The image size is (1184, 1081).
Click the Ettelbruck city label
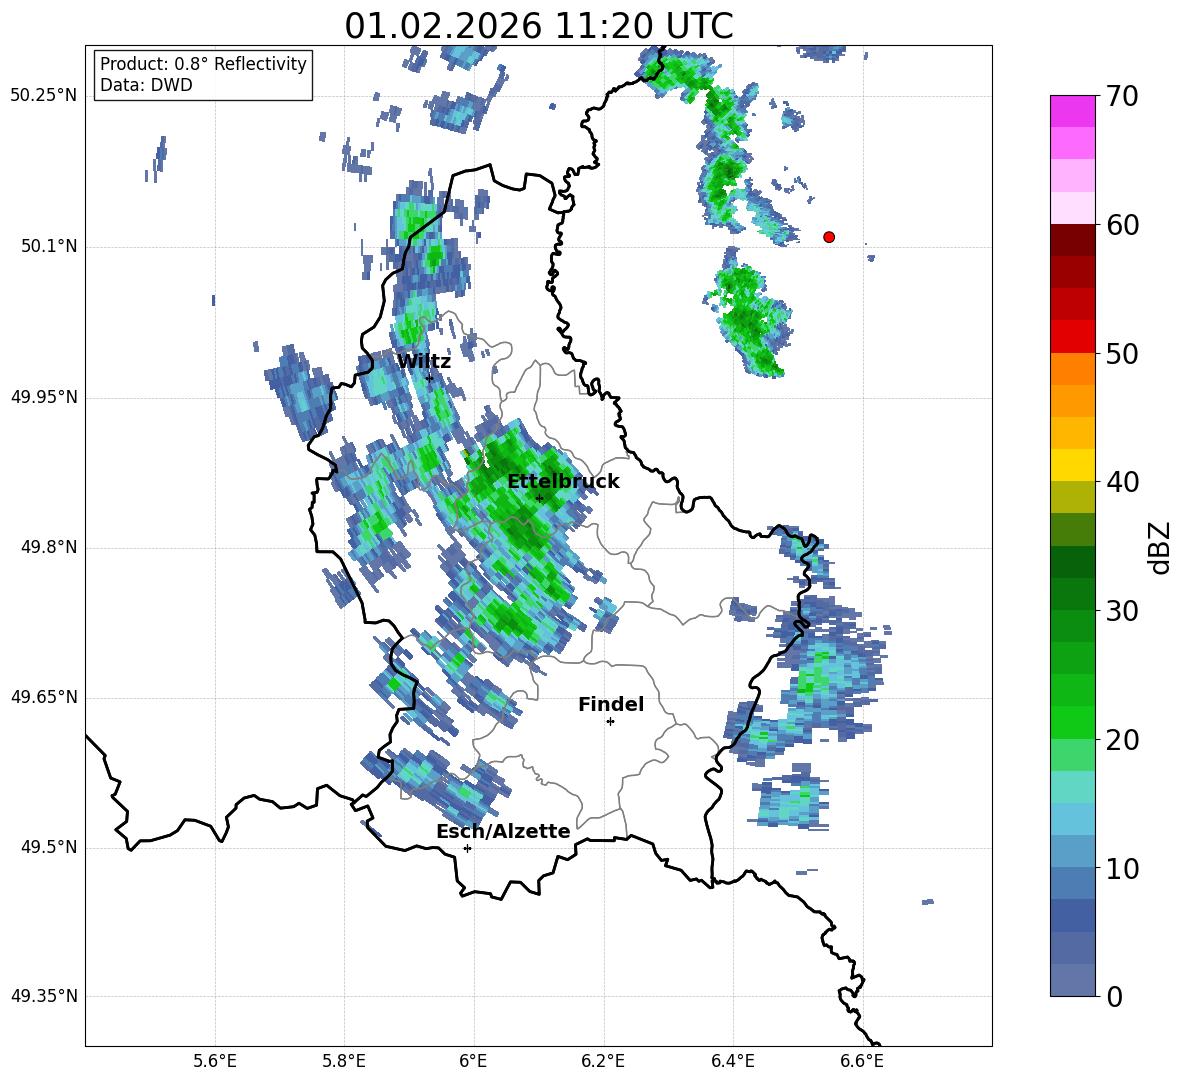tap(563, 482)
